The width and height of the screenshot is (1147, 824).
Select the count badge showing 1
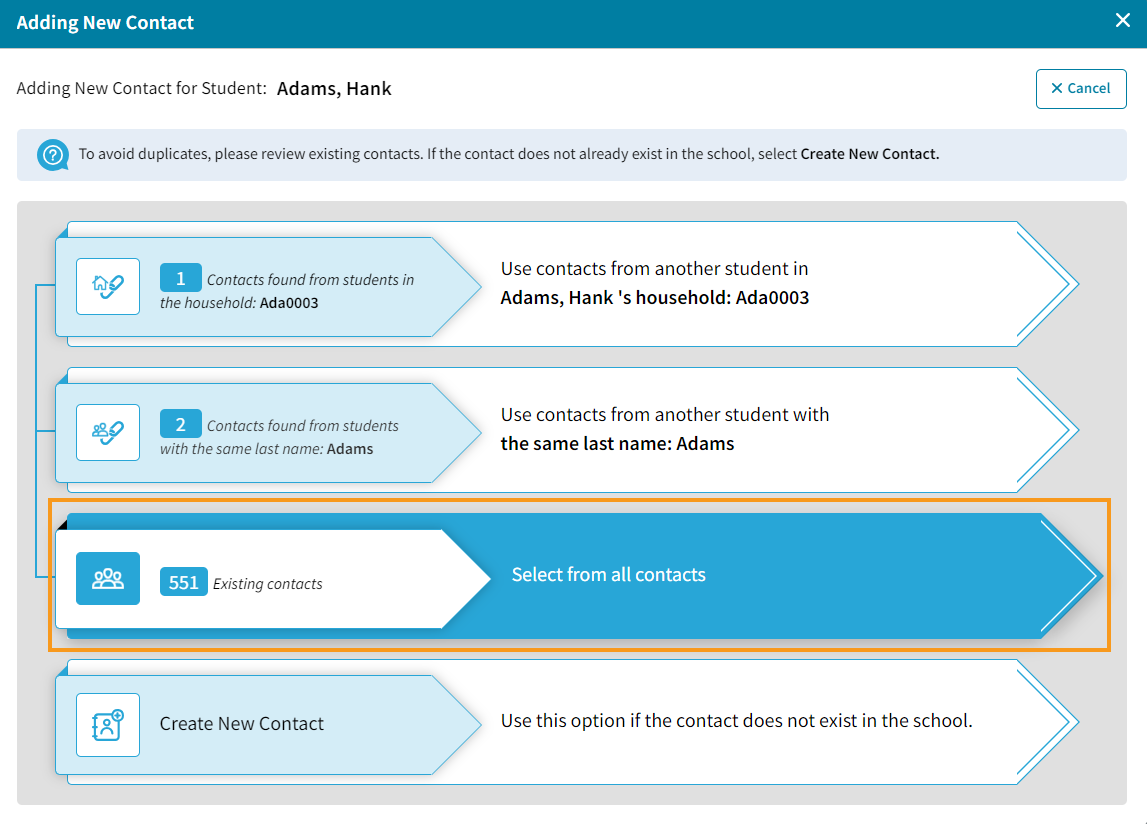tap(181, 278)
